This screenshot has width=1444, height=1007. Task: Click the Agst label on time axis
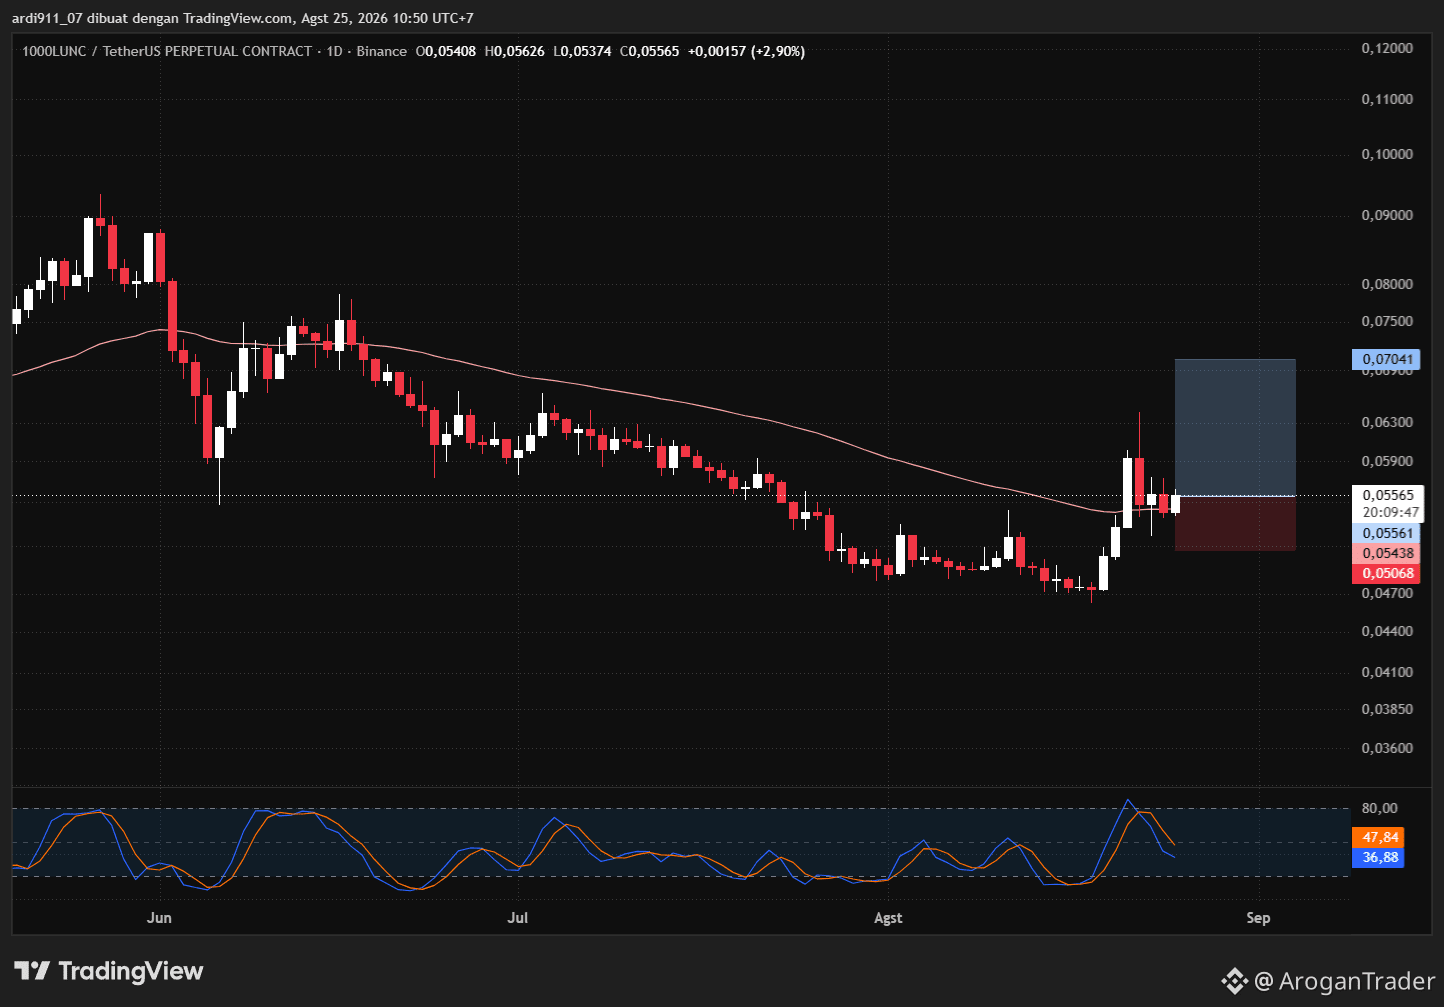(888, 918)
